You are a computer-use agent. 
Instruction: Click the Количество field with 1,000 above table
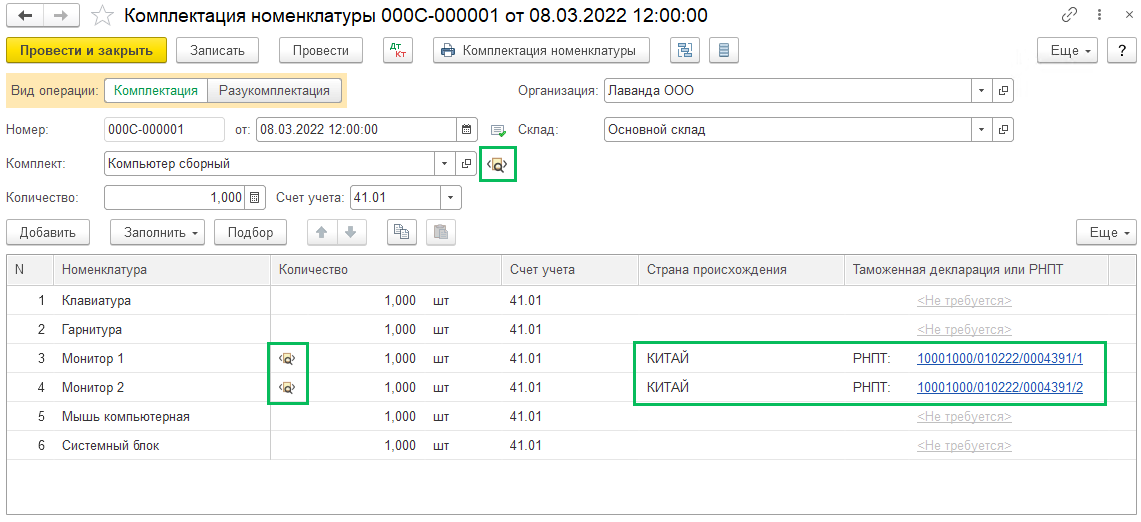175,197
